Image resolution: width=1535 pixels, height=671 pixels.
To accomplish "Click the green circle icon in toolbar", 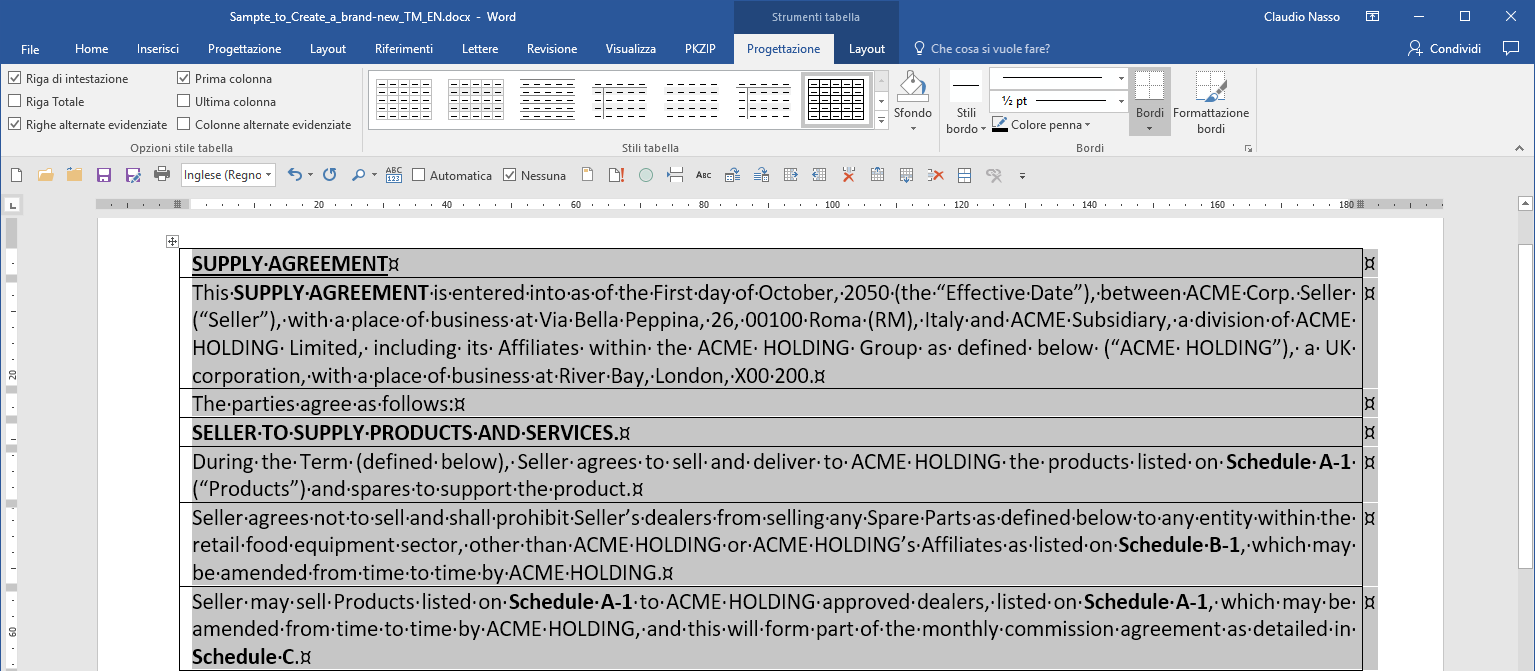I will point(646,175).
